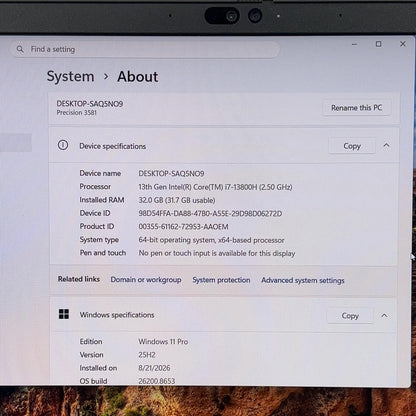416x416 pixels.
Task: Select the highlighted sidebar navigation item
Action: [16, 143]
